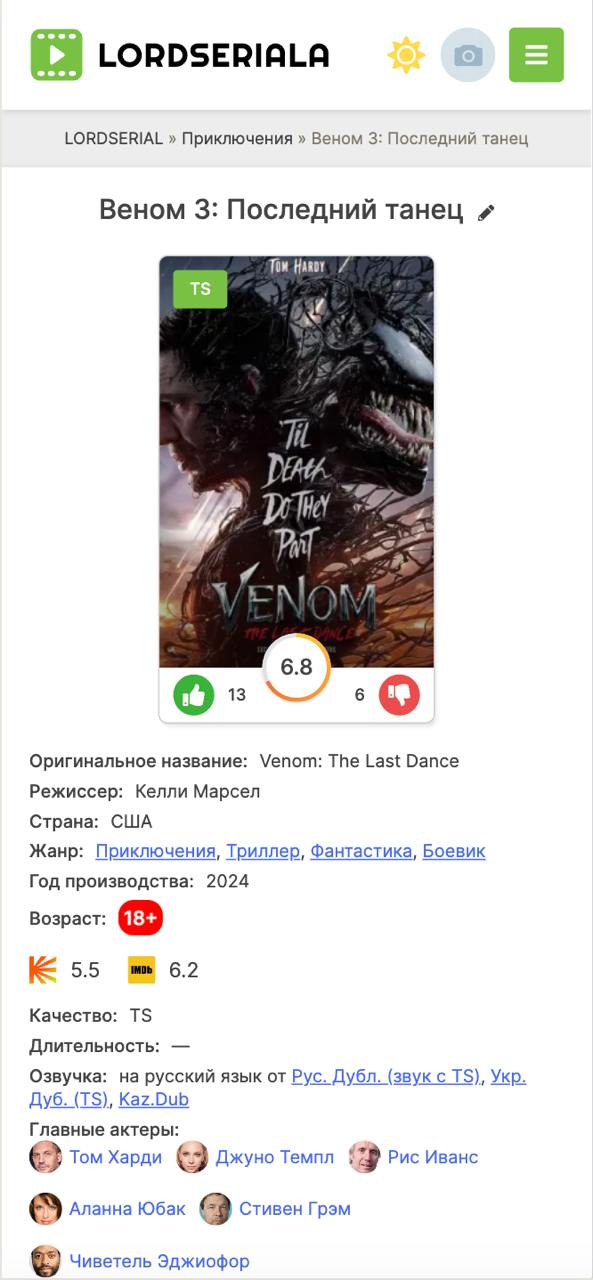Click the yellow IMDb rating icon
The width and height of the screenshot is (593, 1280).
coord(142,970)
